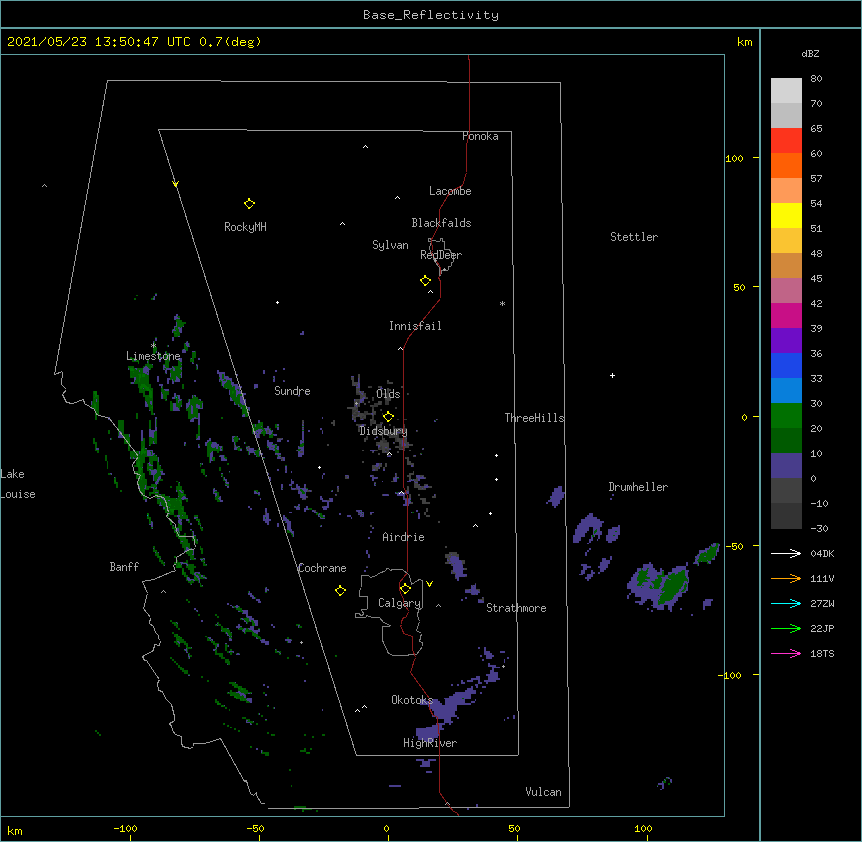Click the asterisk marker east of Innisfail
This screenshot has width=862, height=842.
502,303
